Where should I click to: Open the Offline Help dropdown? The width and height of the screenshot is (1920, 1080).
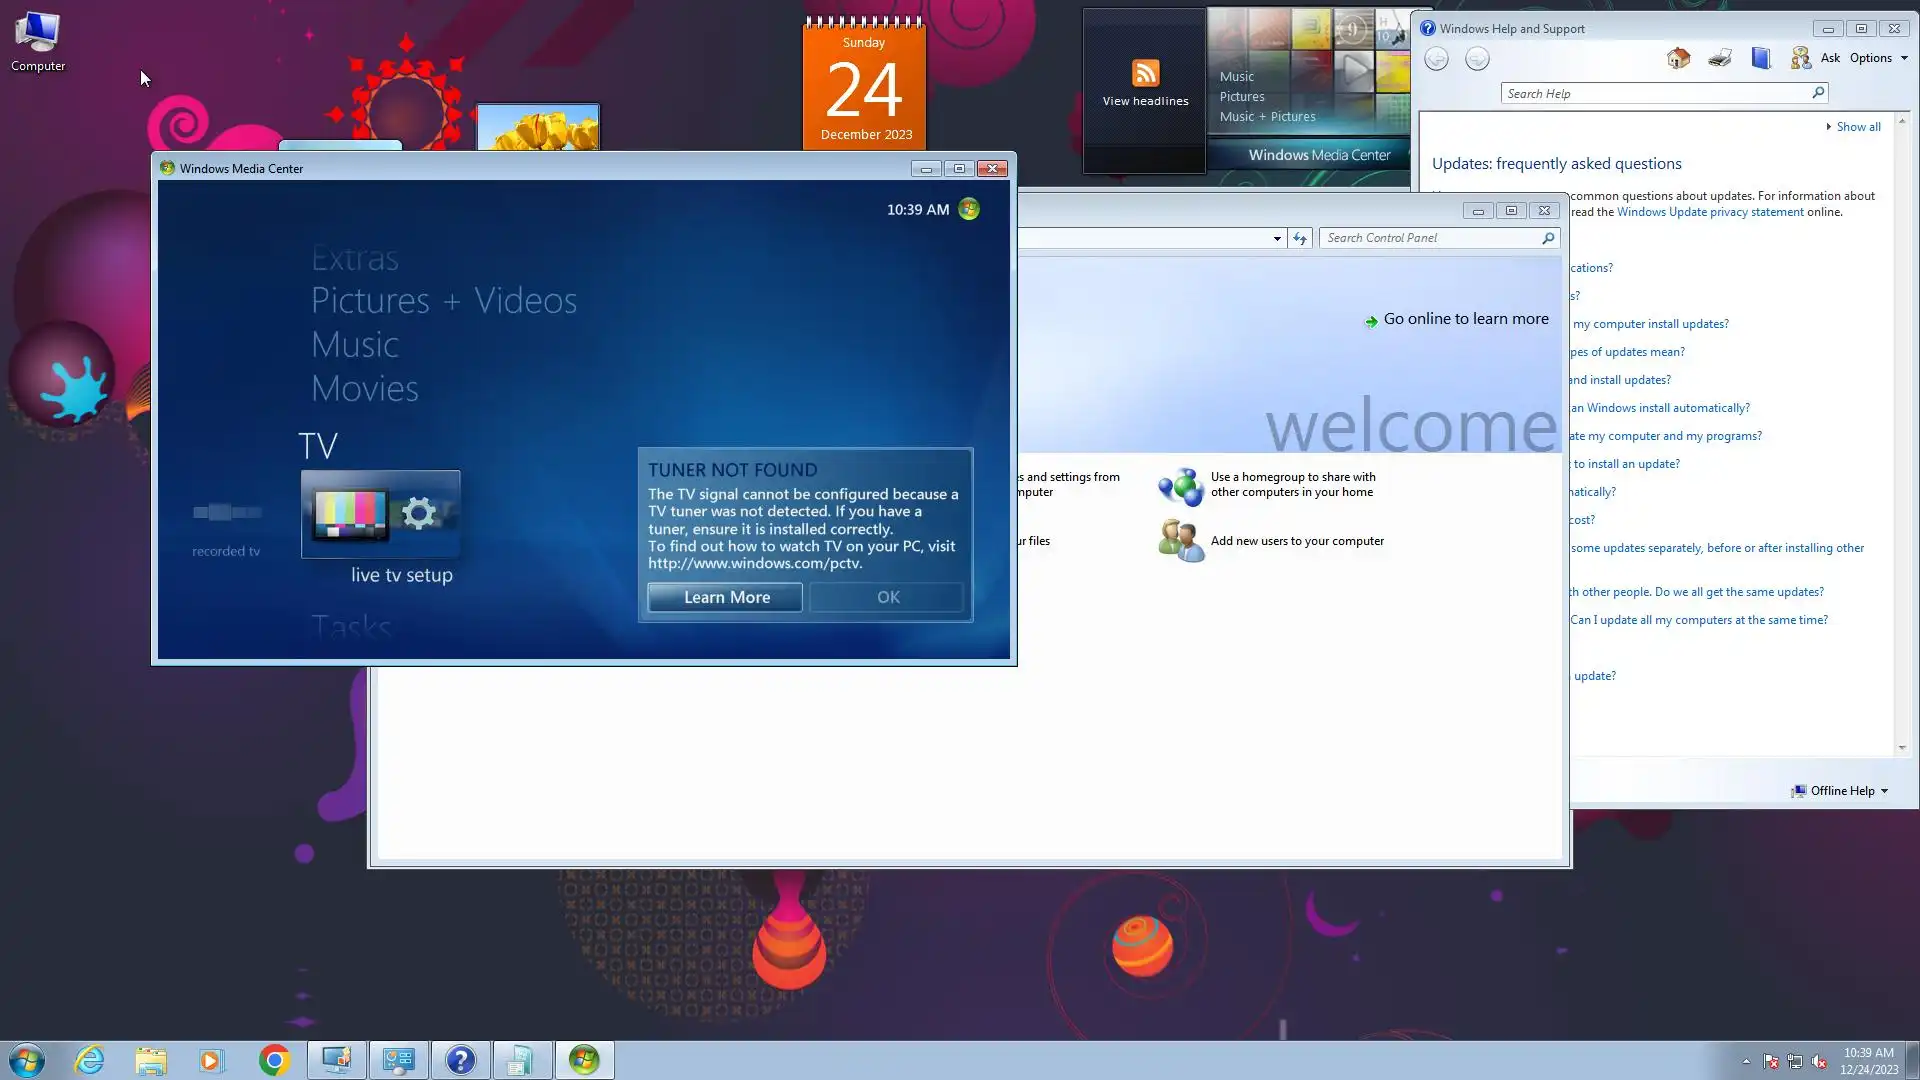click(x=1842, y=791)
